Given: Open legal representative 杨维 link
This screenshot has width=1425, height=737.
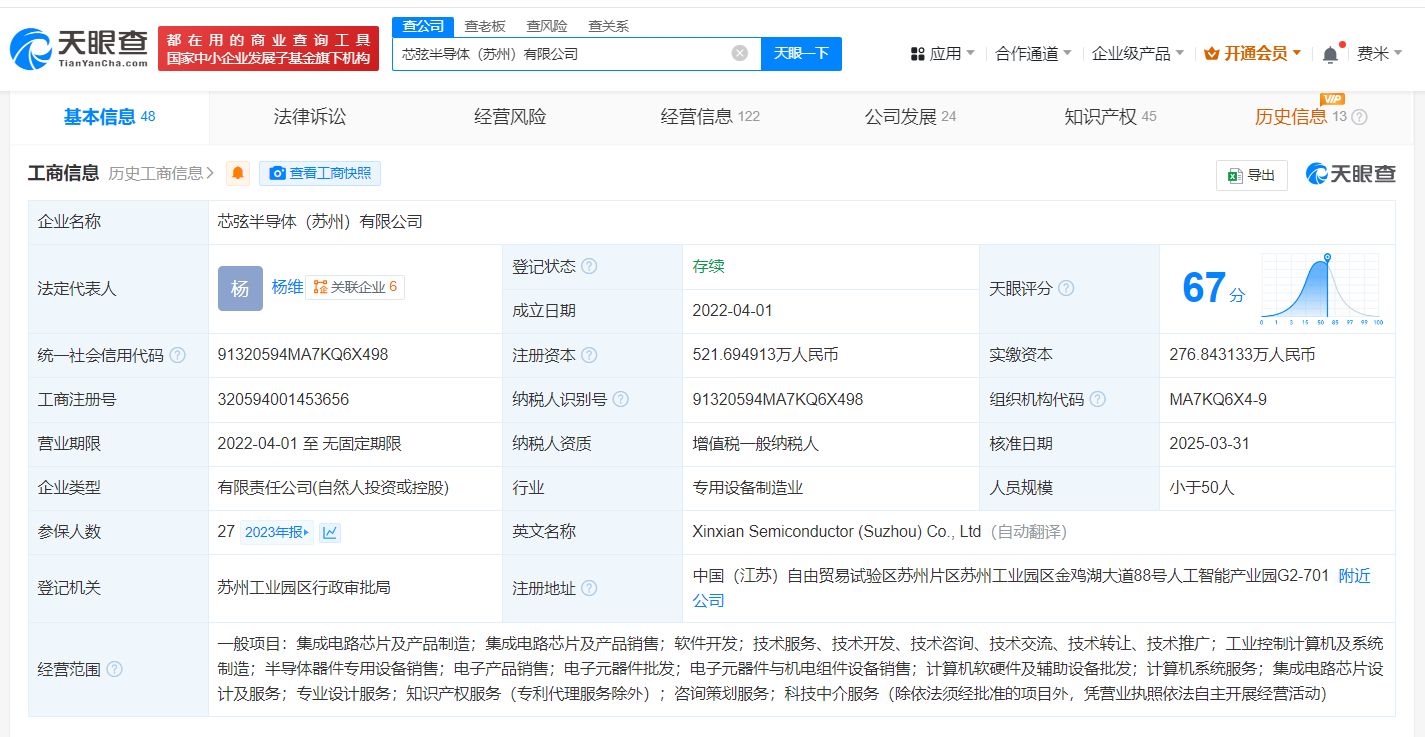Looking at the screenshot, I should [x=287, y=287].
